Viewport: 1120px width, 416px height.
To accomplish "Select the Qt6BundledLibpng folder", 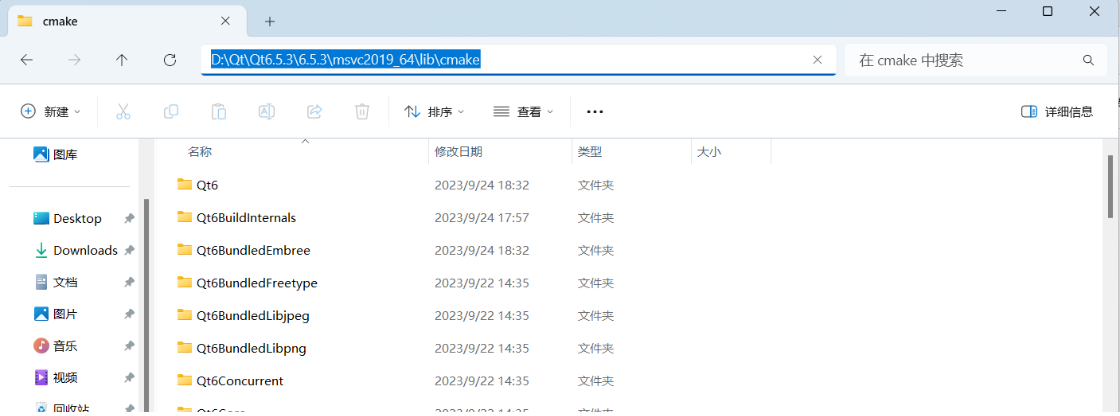I will pos(251,348).
